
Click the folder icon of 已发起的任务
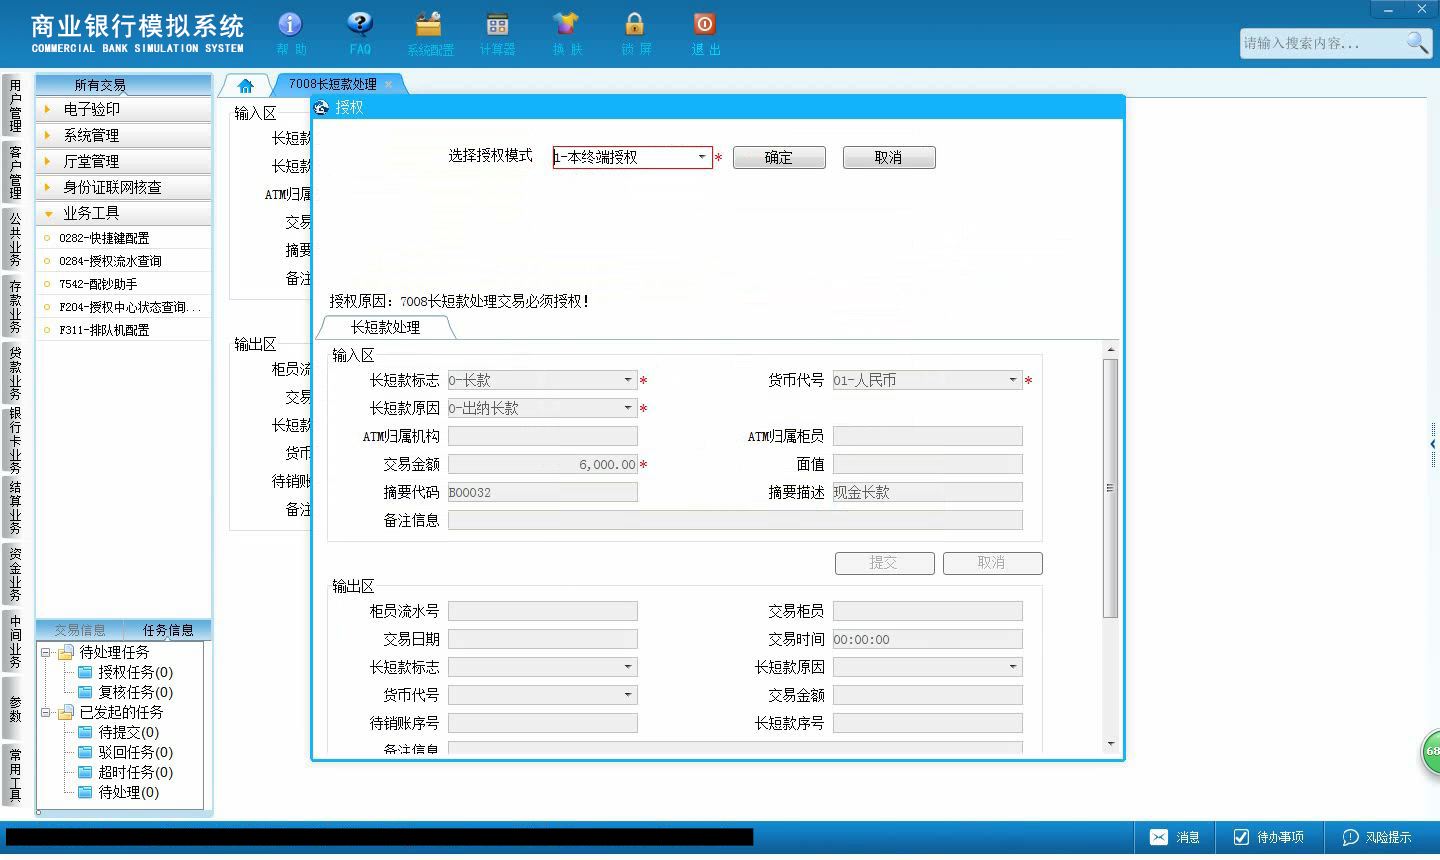pyautogui.click(x=66, y=712)
